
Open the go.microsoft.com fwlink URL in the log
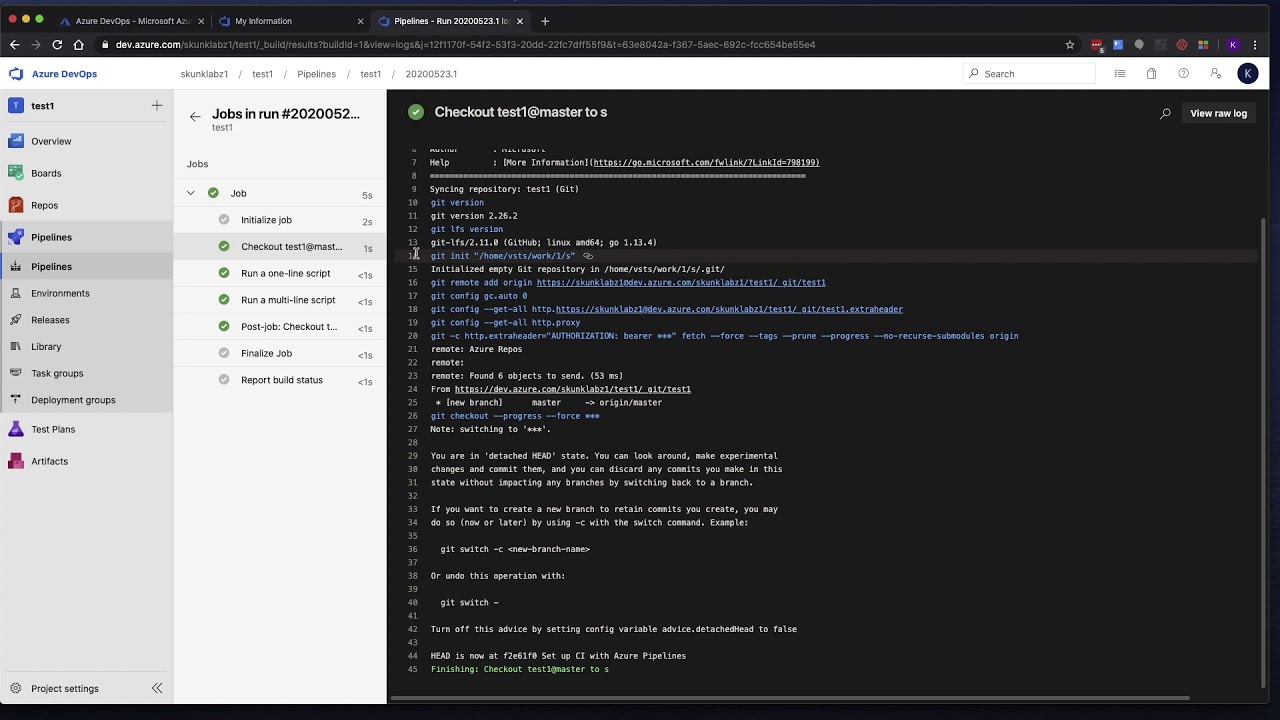pos(705,163)
